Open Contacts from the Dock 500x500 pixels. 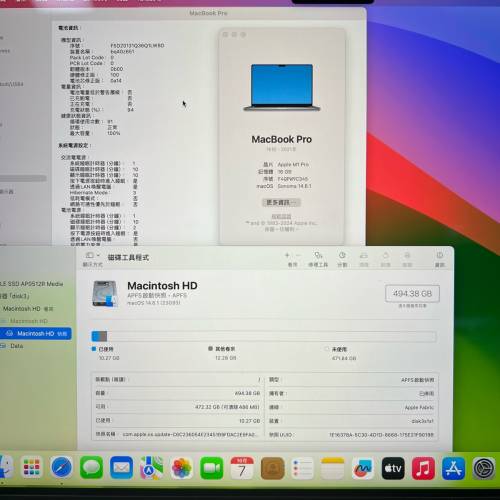coord(272,468)
